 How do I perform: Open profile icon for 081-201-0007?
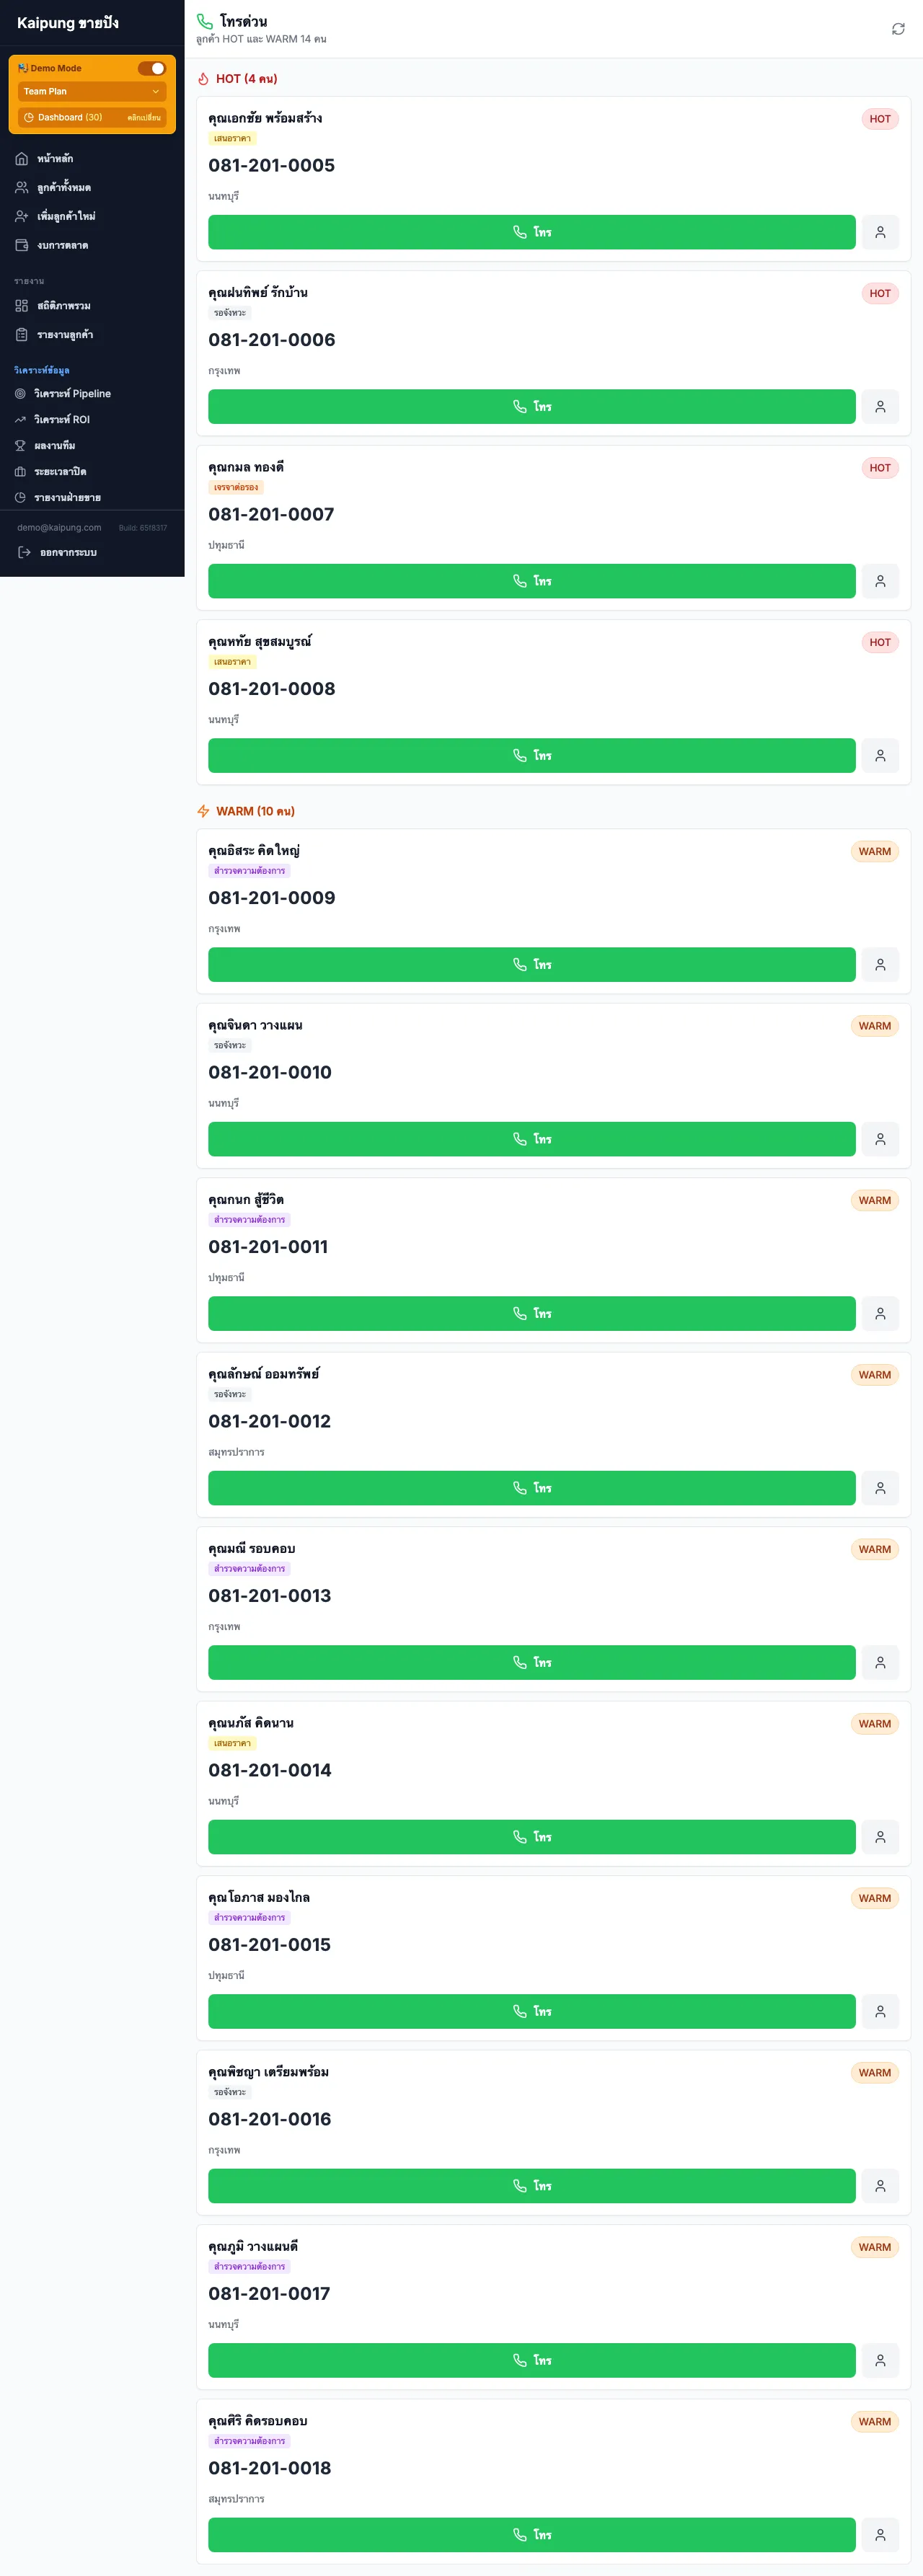click(x=880, y=581)
